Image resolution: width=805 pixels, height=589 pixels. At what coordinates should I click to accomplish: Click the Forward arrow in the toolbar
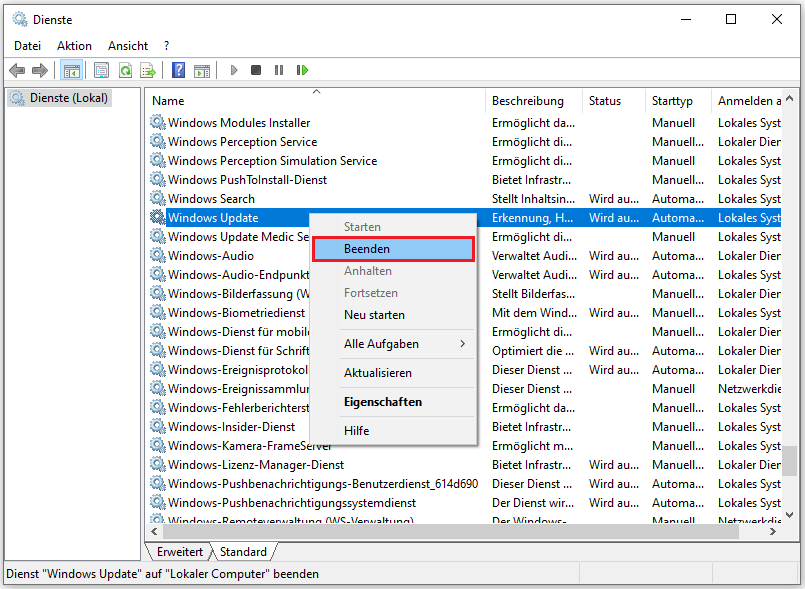click(40, 70)
